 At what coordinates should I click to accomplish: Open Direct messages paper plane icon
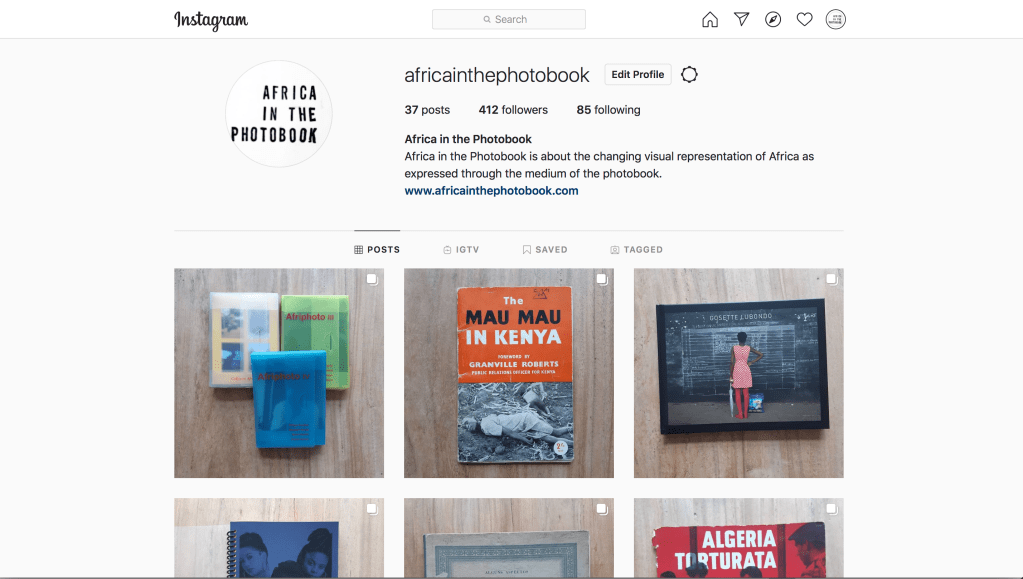[741, 19]
